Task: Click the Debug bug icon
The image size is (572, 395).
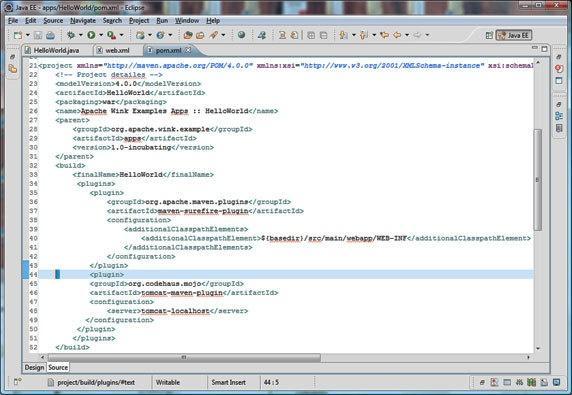Action: coord(71,35)
